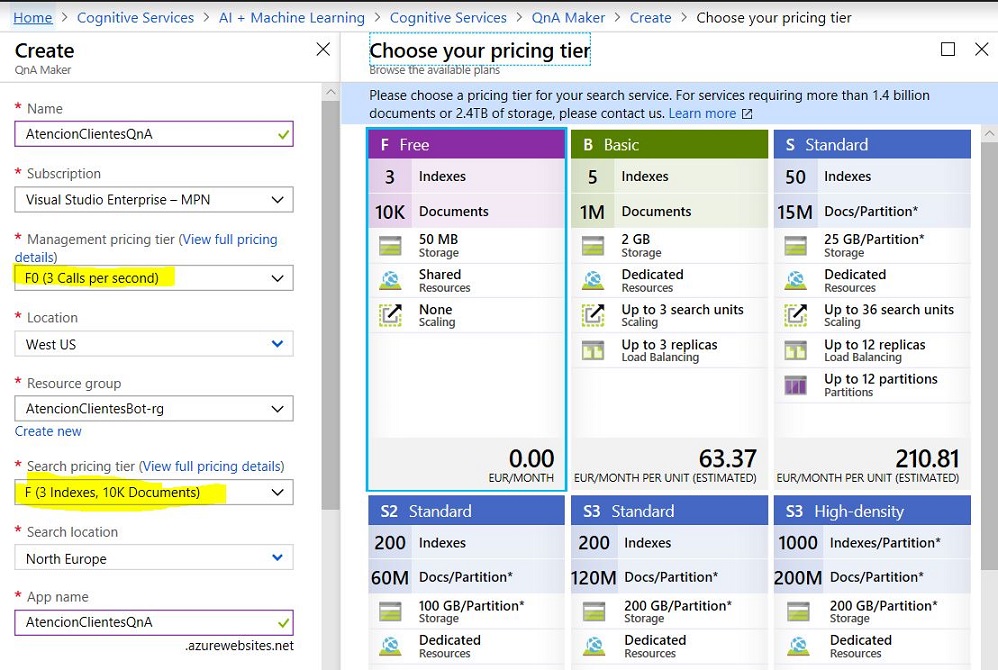Select the B Basic pricing tier card
The width and height of the screenshot is (998, 670).
pyautogui.click(x=670, y=310)
